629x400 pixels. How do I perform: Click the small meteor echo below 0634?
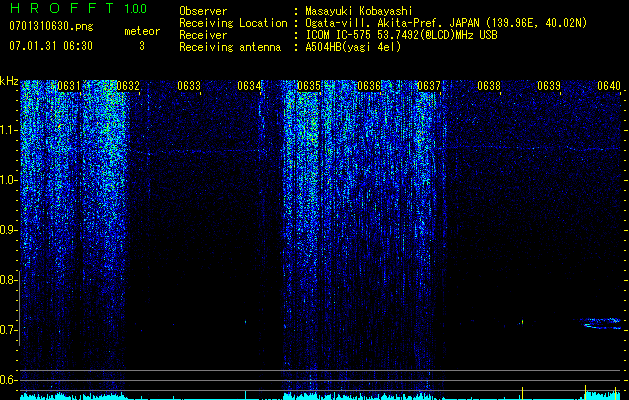point(246,321)
